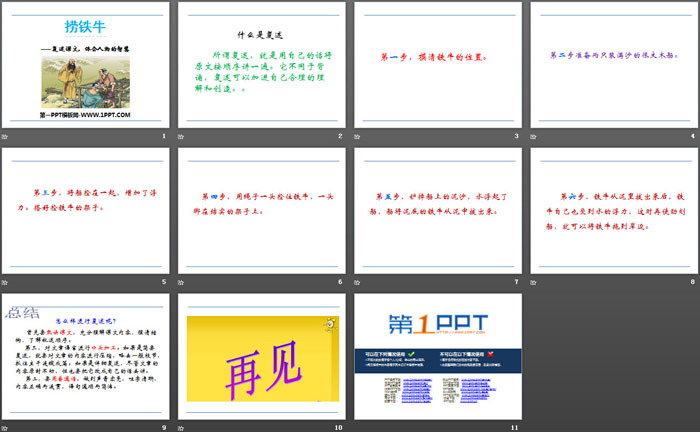700x432 pixels.
Task: Click slide number 11 label
Action: [515, 428]
